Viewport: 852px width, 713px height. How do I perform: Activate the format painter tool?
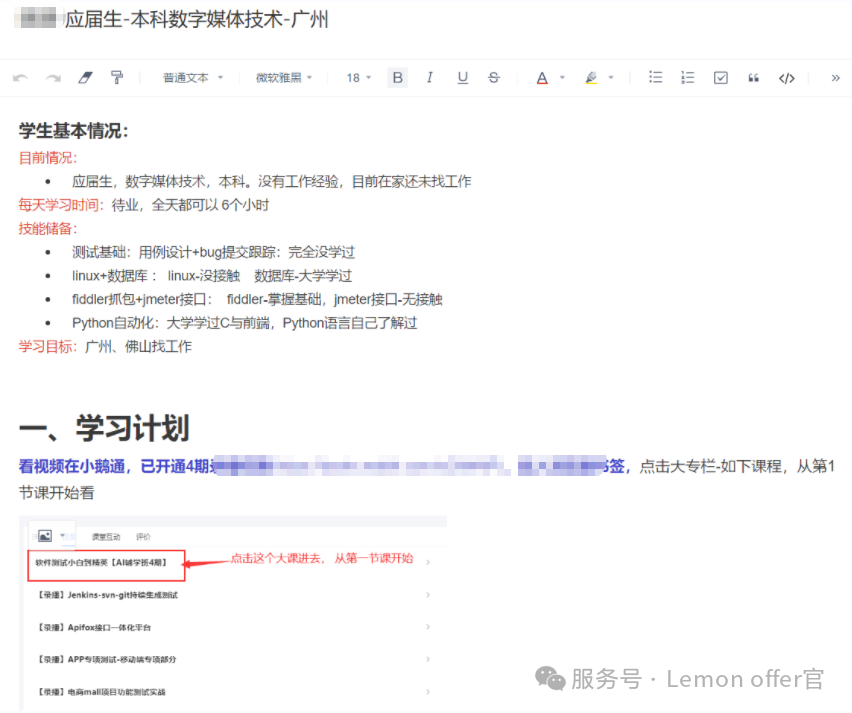[x=117, y=78]
